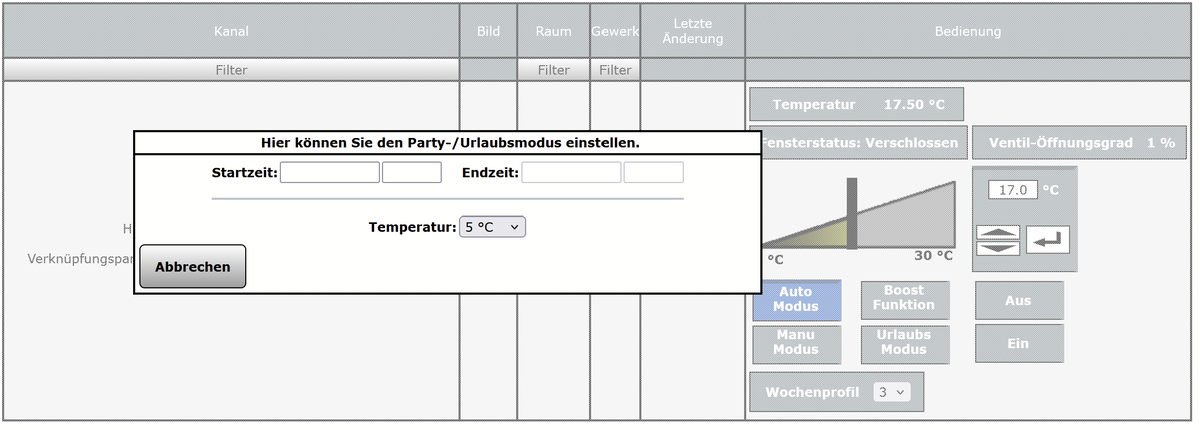The height and width of the screenshot is (430, 1200).
Task: Click the temperature slider handle bar
Action: tap(852, 213)
